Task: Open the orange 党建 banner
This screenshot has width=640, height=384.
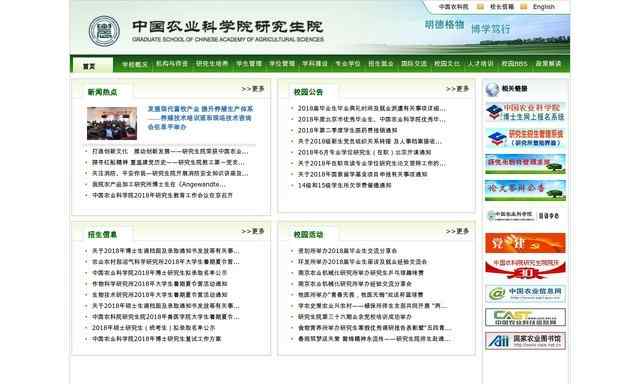Action: click(x=525, y=243)
